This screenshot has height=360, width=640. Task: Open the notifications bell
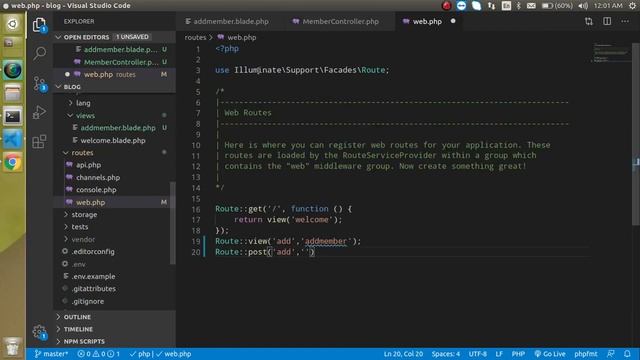click(627, 354)
